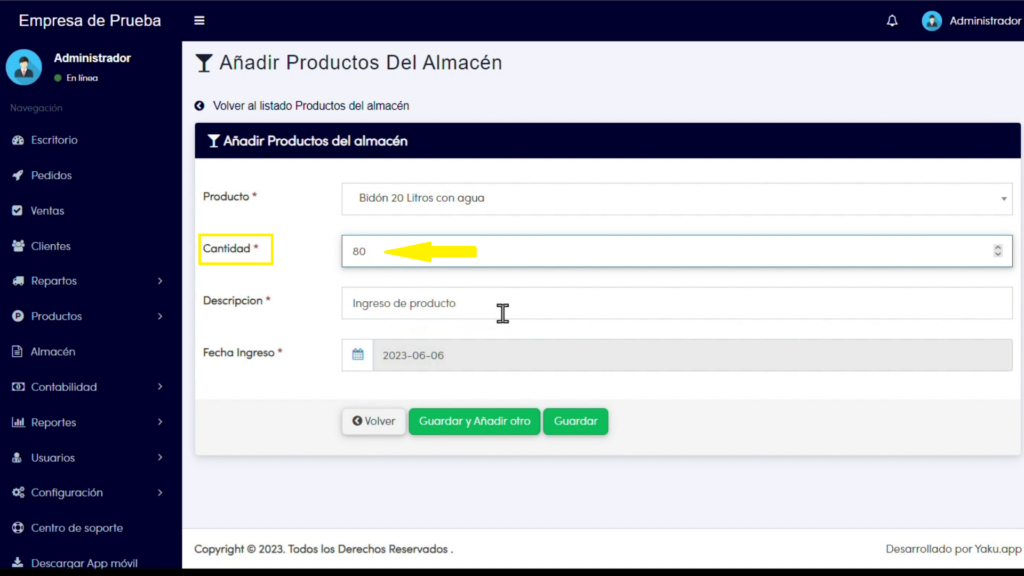Expand the Repartos submenu

(x=88, y=281)
